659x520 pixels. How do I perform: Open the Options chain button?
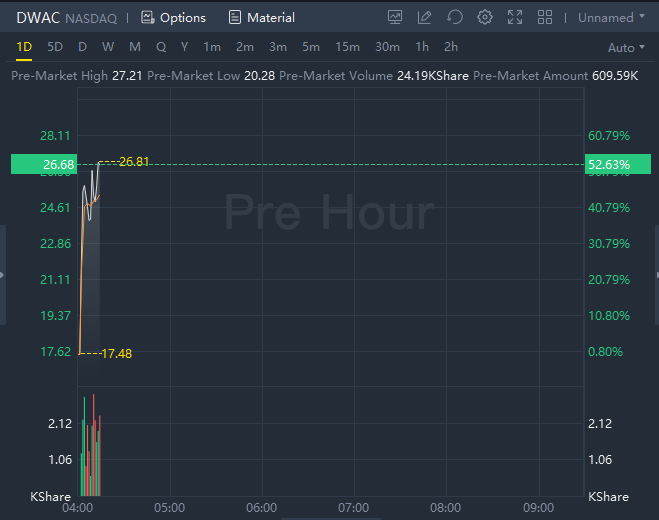tap(173, 18)
